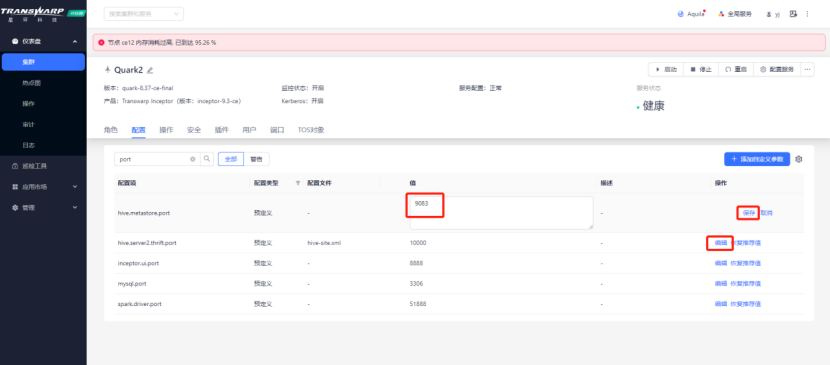Image resolution: width=830 pixels, height=365 pixels.
Task: Expand the 管理 sidebar section
Action: click(x=75, y=207)
